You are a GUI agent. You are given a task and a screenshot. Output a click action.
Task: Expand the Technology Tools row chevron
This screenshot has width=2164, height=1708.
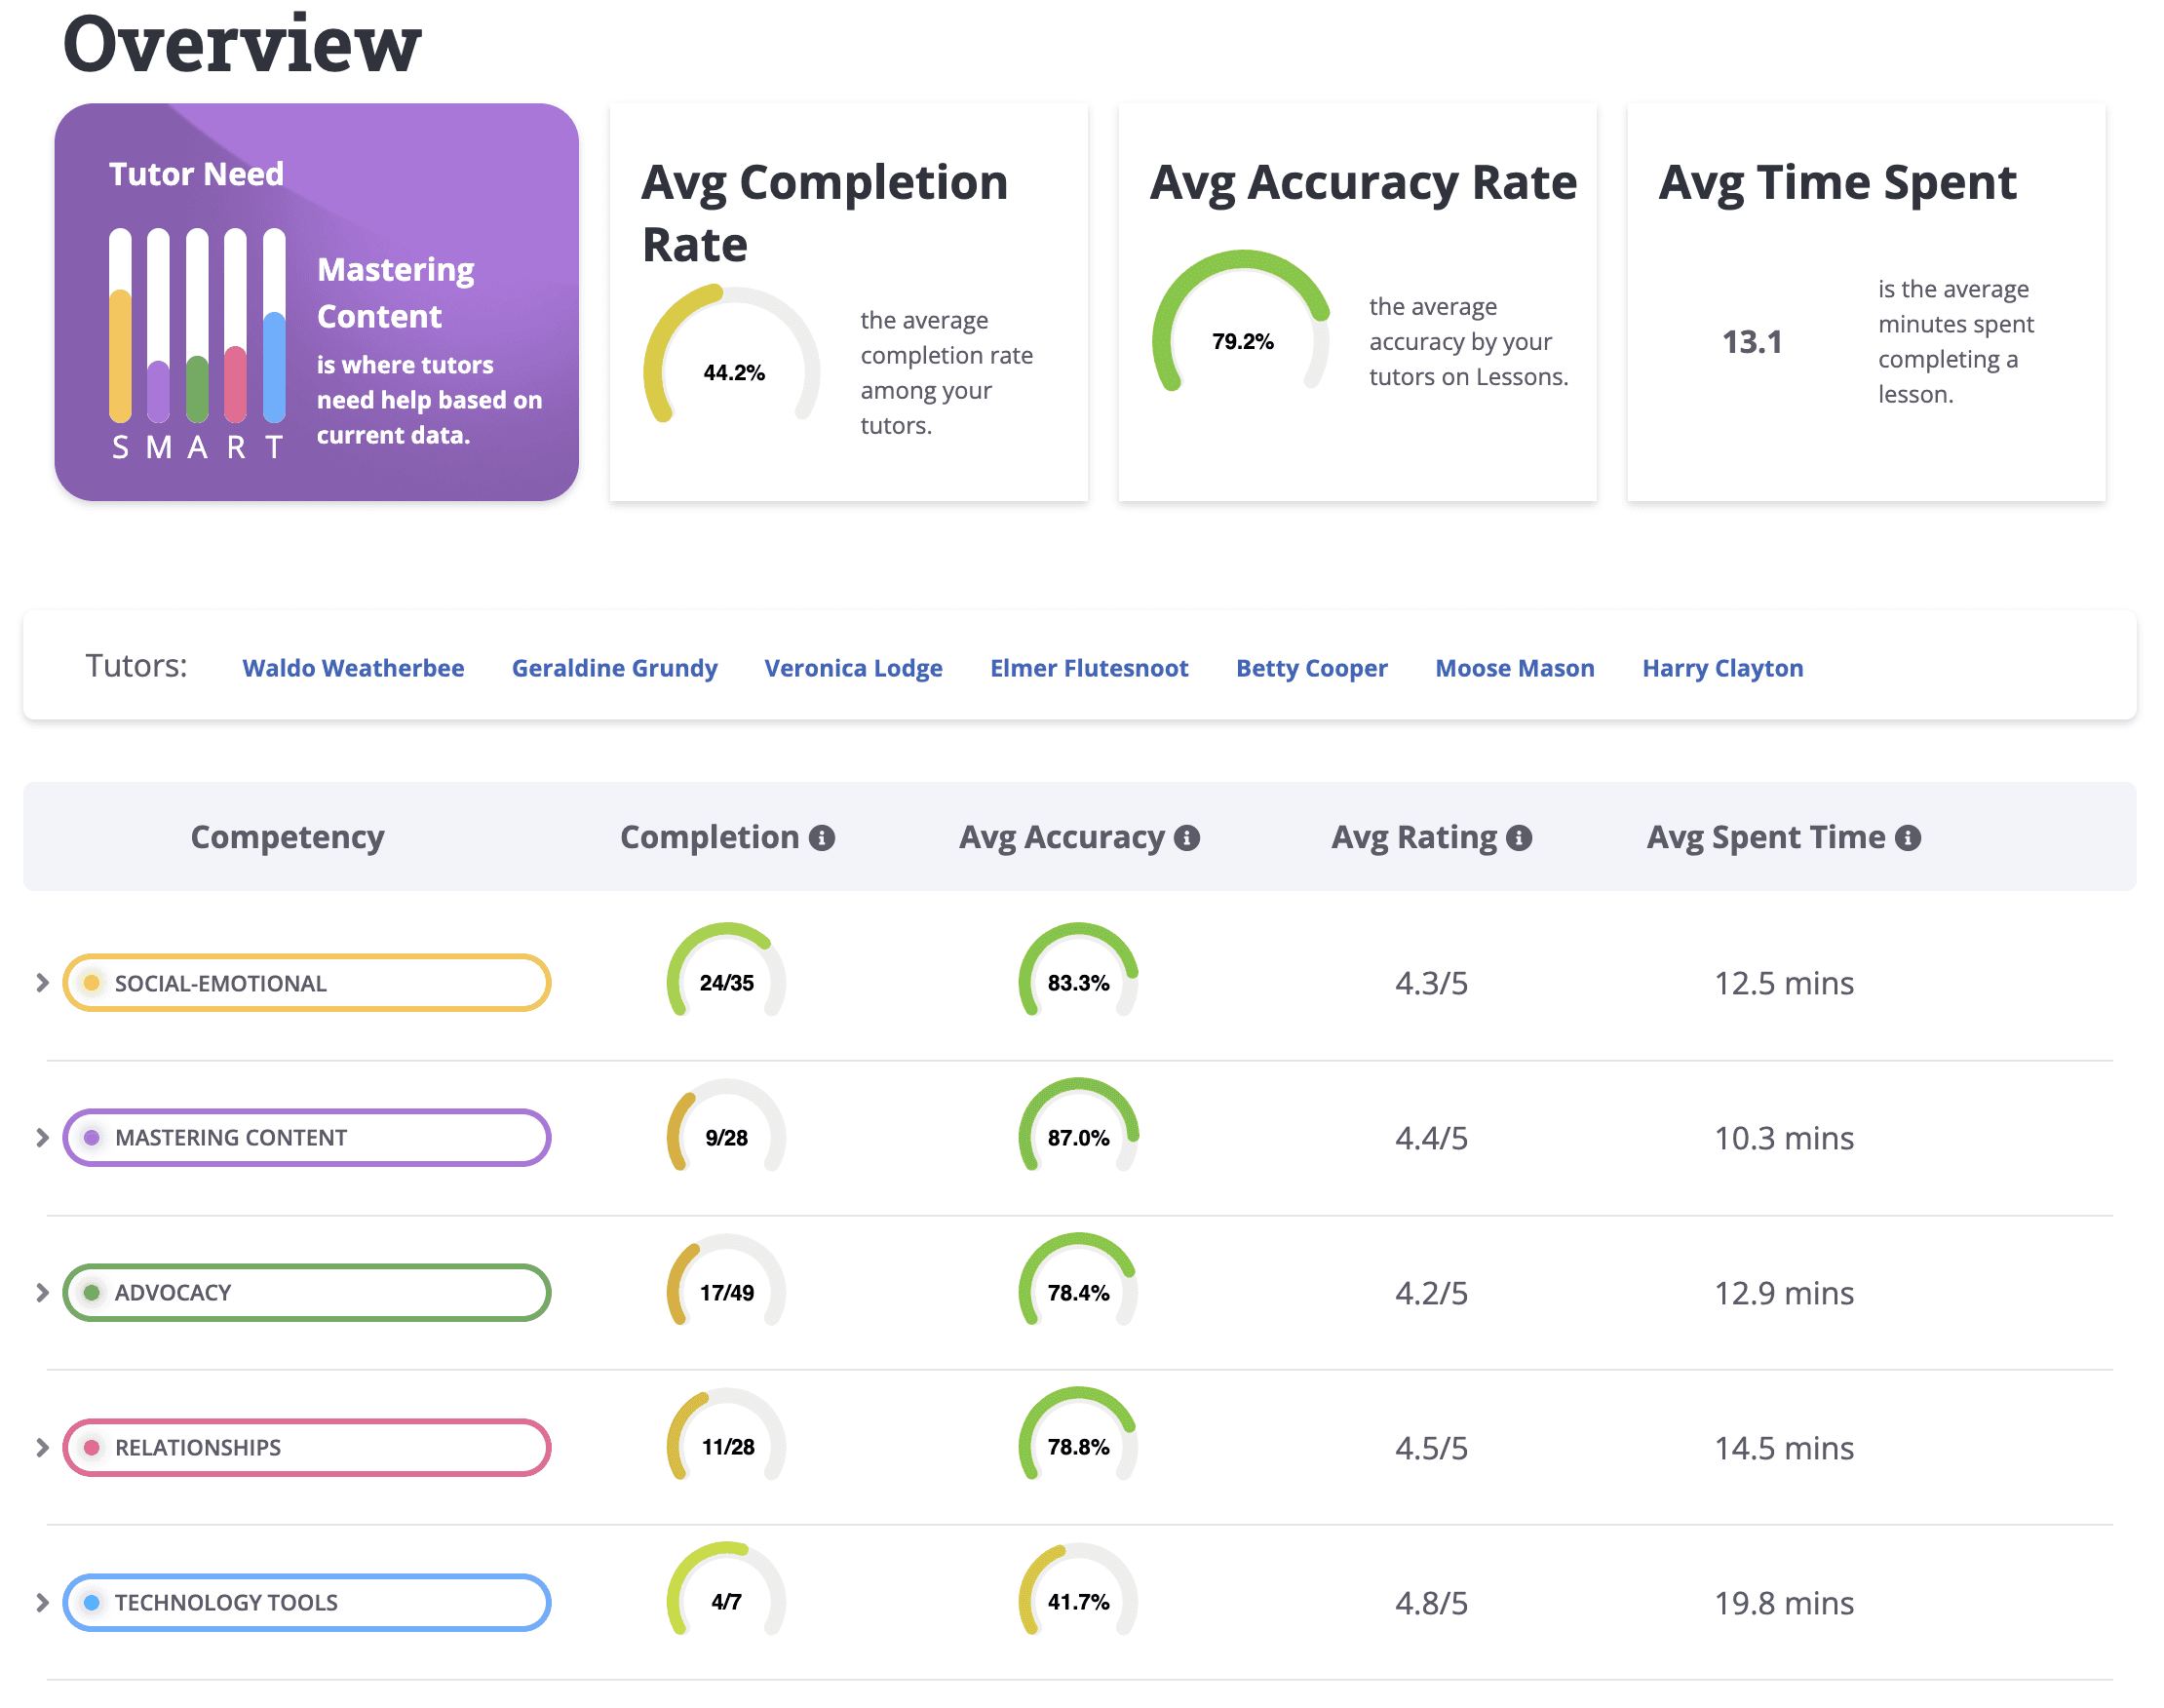pos(42,1603)
